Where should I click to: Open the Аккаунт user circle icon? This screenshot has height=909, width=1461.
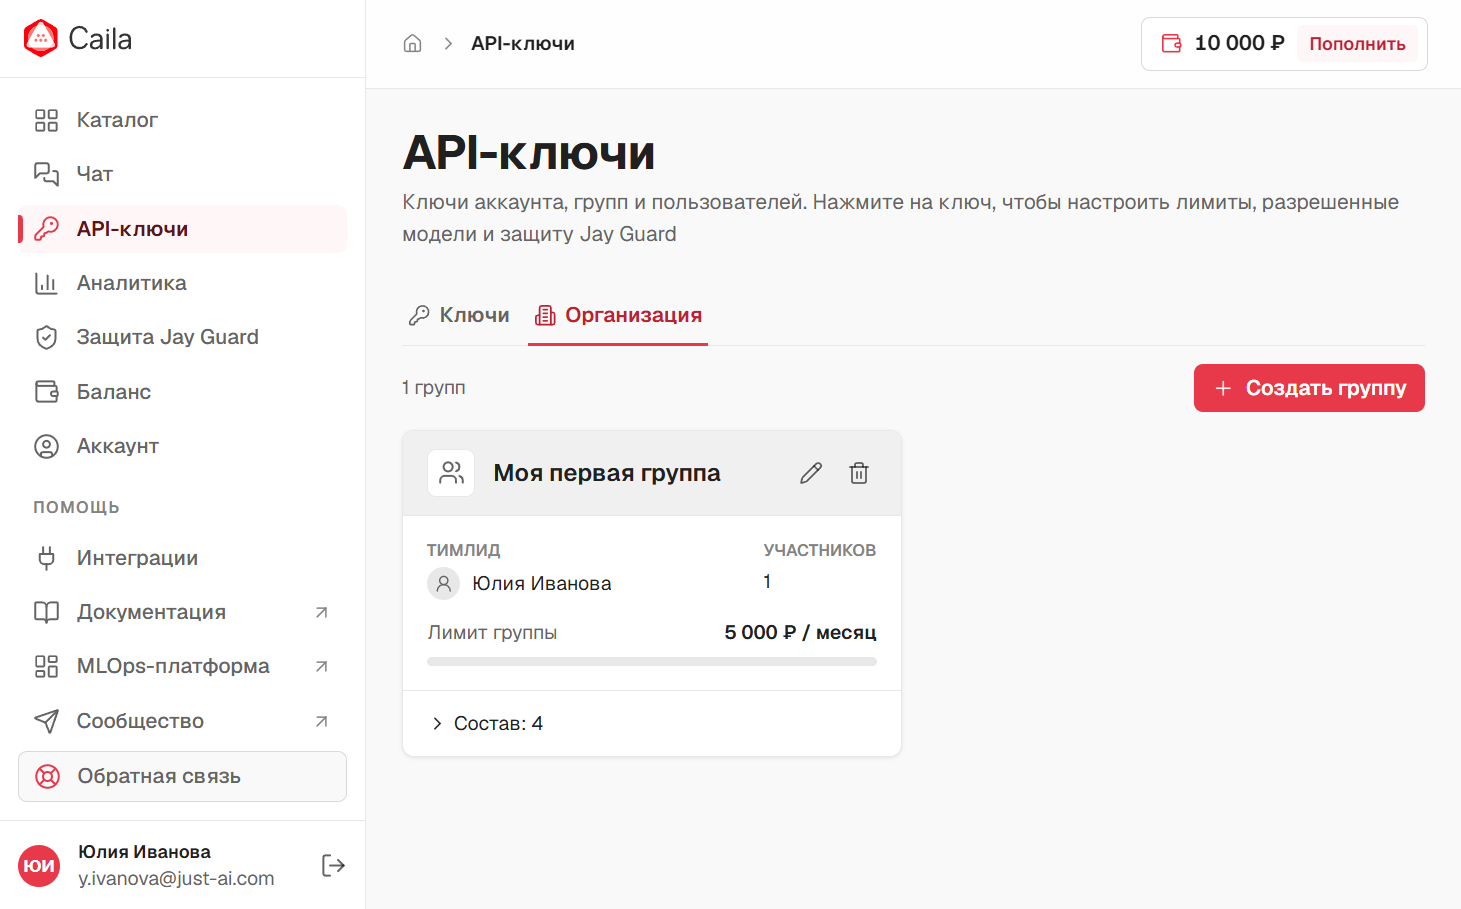click(46, 446)
